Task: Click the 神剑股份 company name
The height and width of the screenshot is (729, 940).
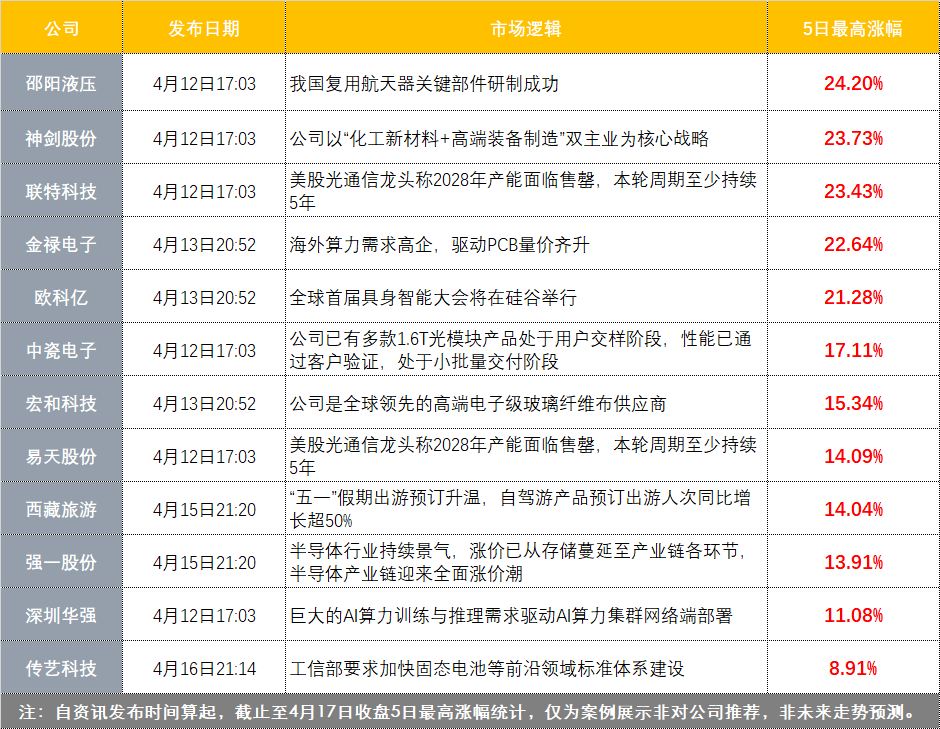Action: click(61, 138)
